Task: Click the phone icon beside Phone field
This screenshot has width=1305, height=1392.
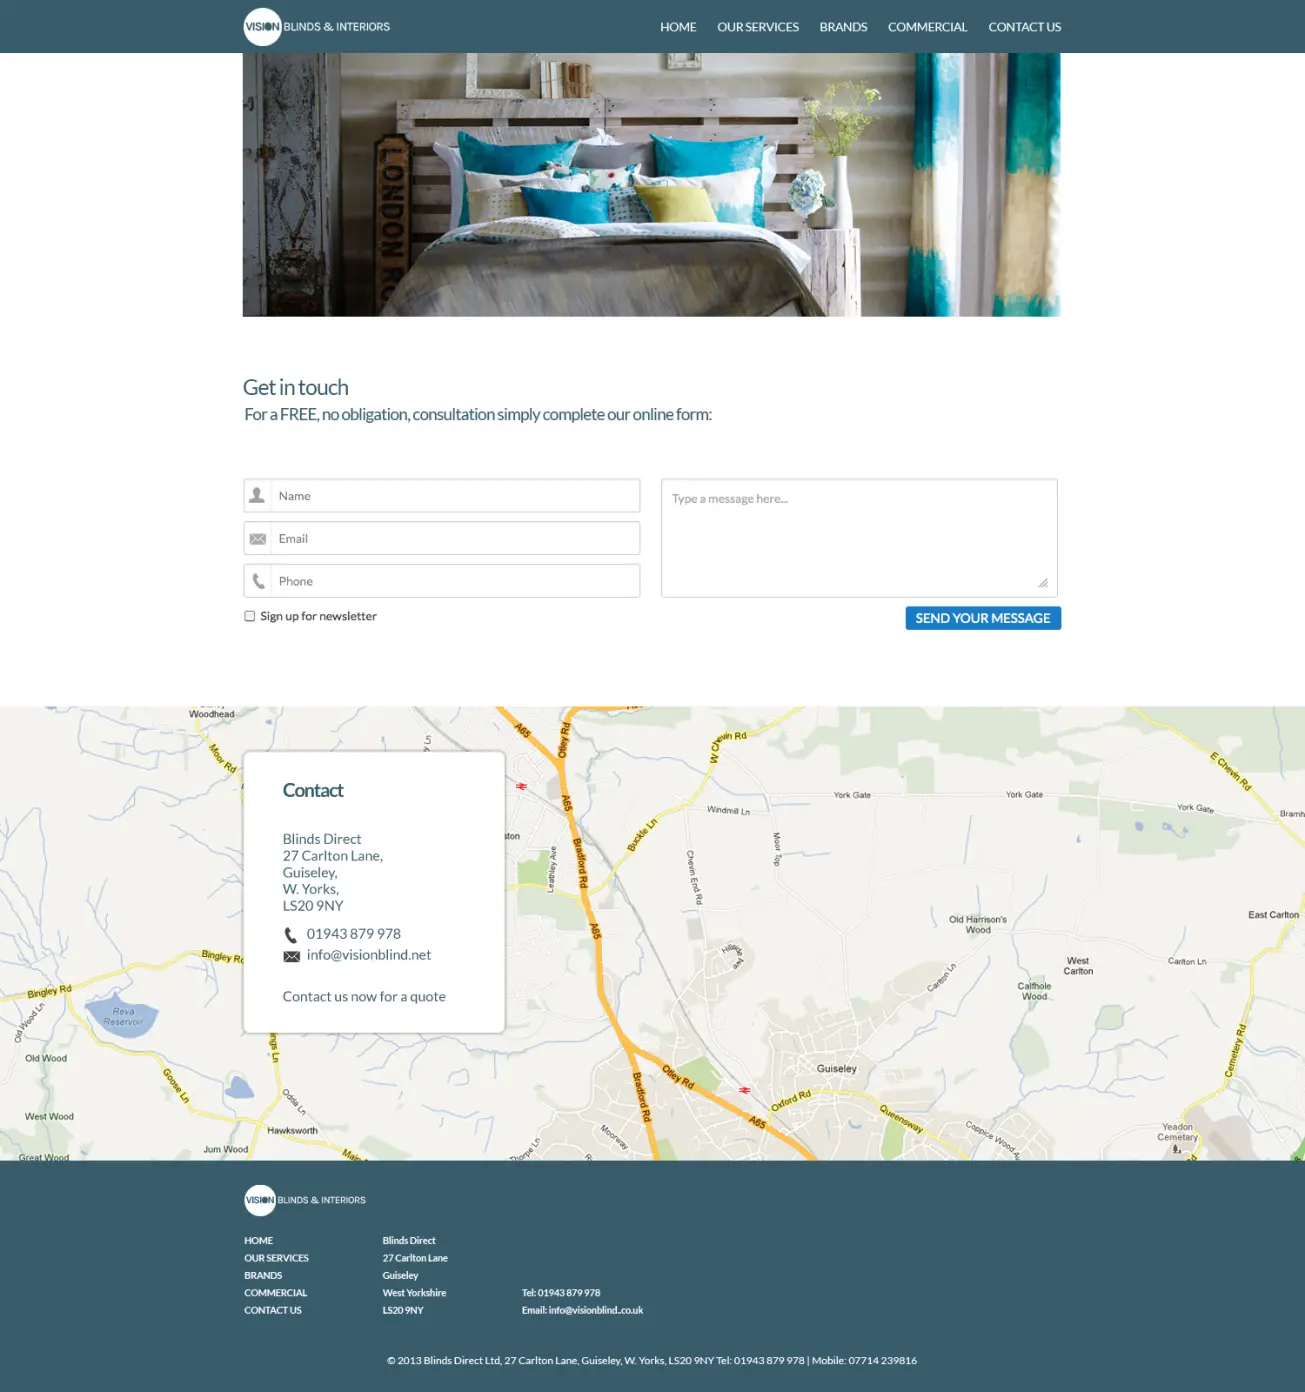Action: (x=258, y=581)
